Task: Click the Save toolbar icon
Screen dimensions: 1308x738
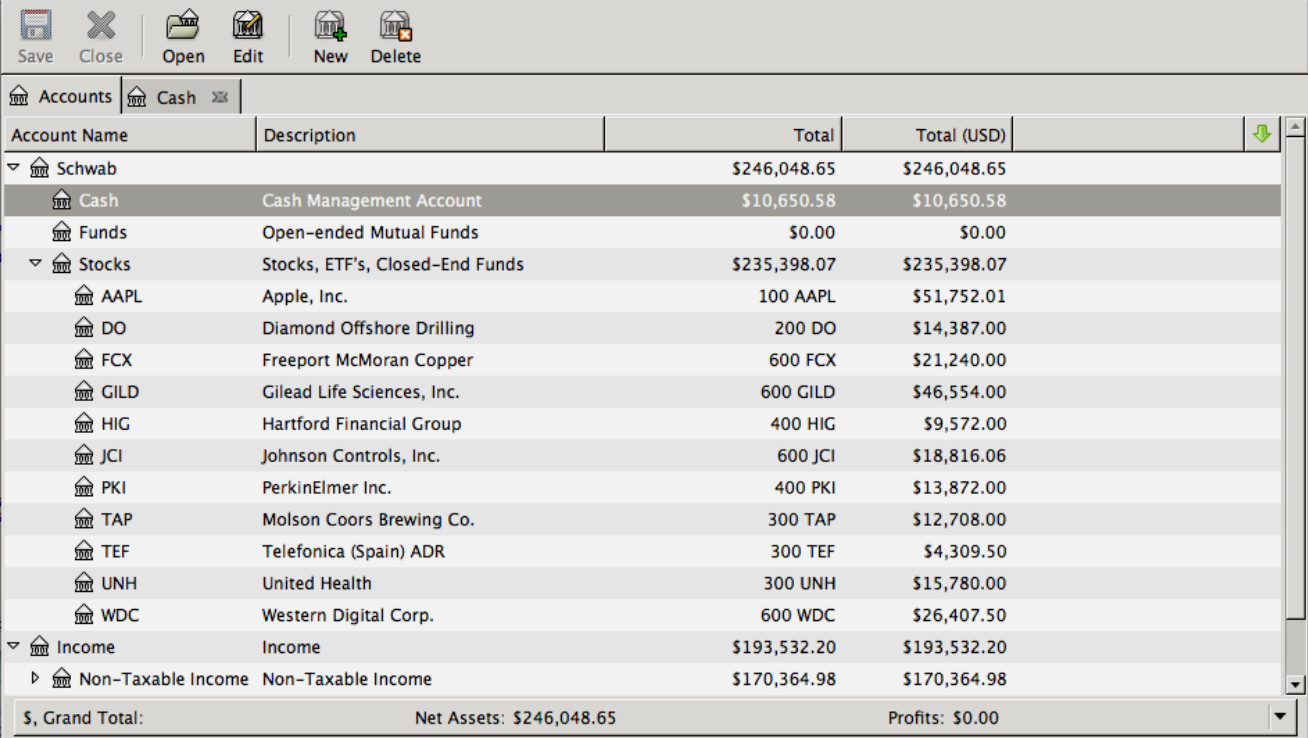Action: tap(36, 25)
